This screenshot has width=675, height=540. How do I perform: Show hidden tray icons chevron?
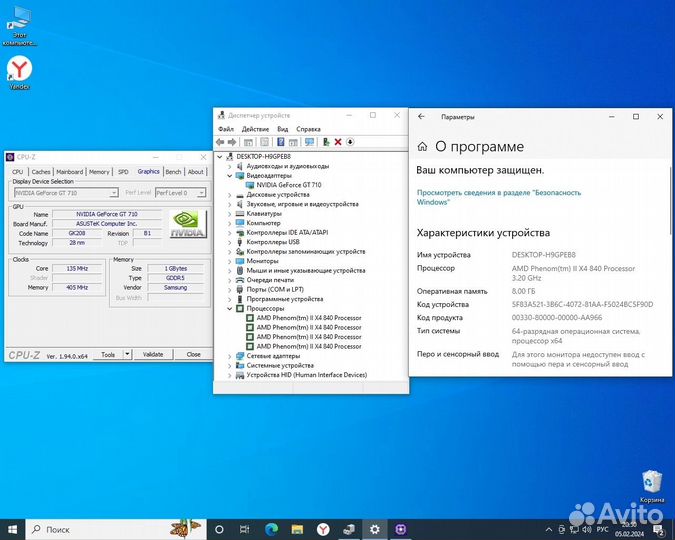[549, 529]
